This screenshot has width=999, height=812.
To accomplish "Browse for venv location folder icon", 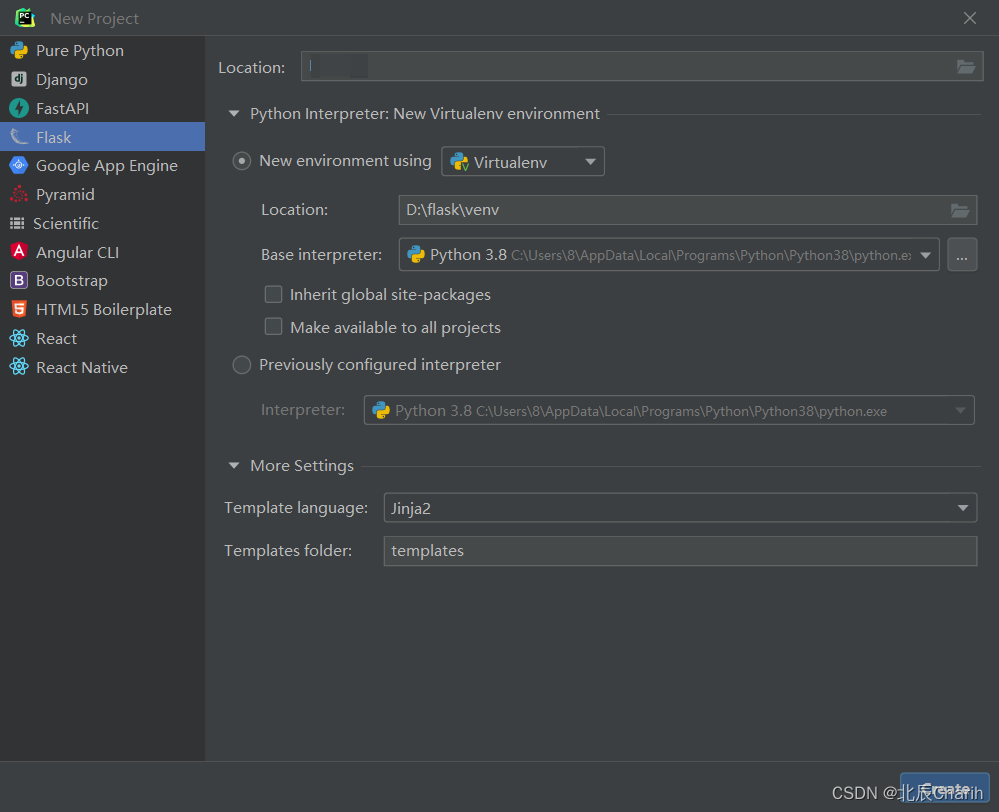I will coord(959,210).
